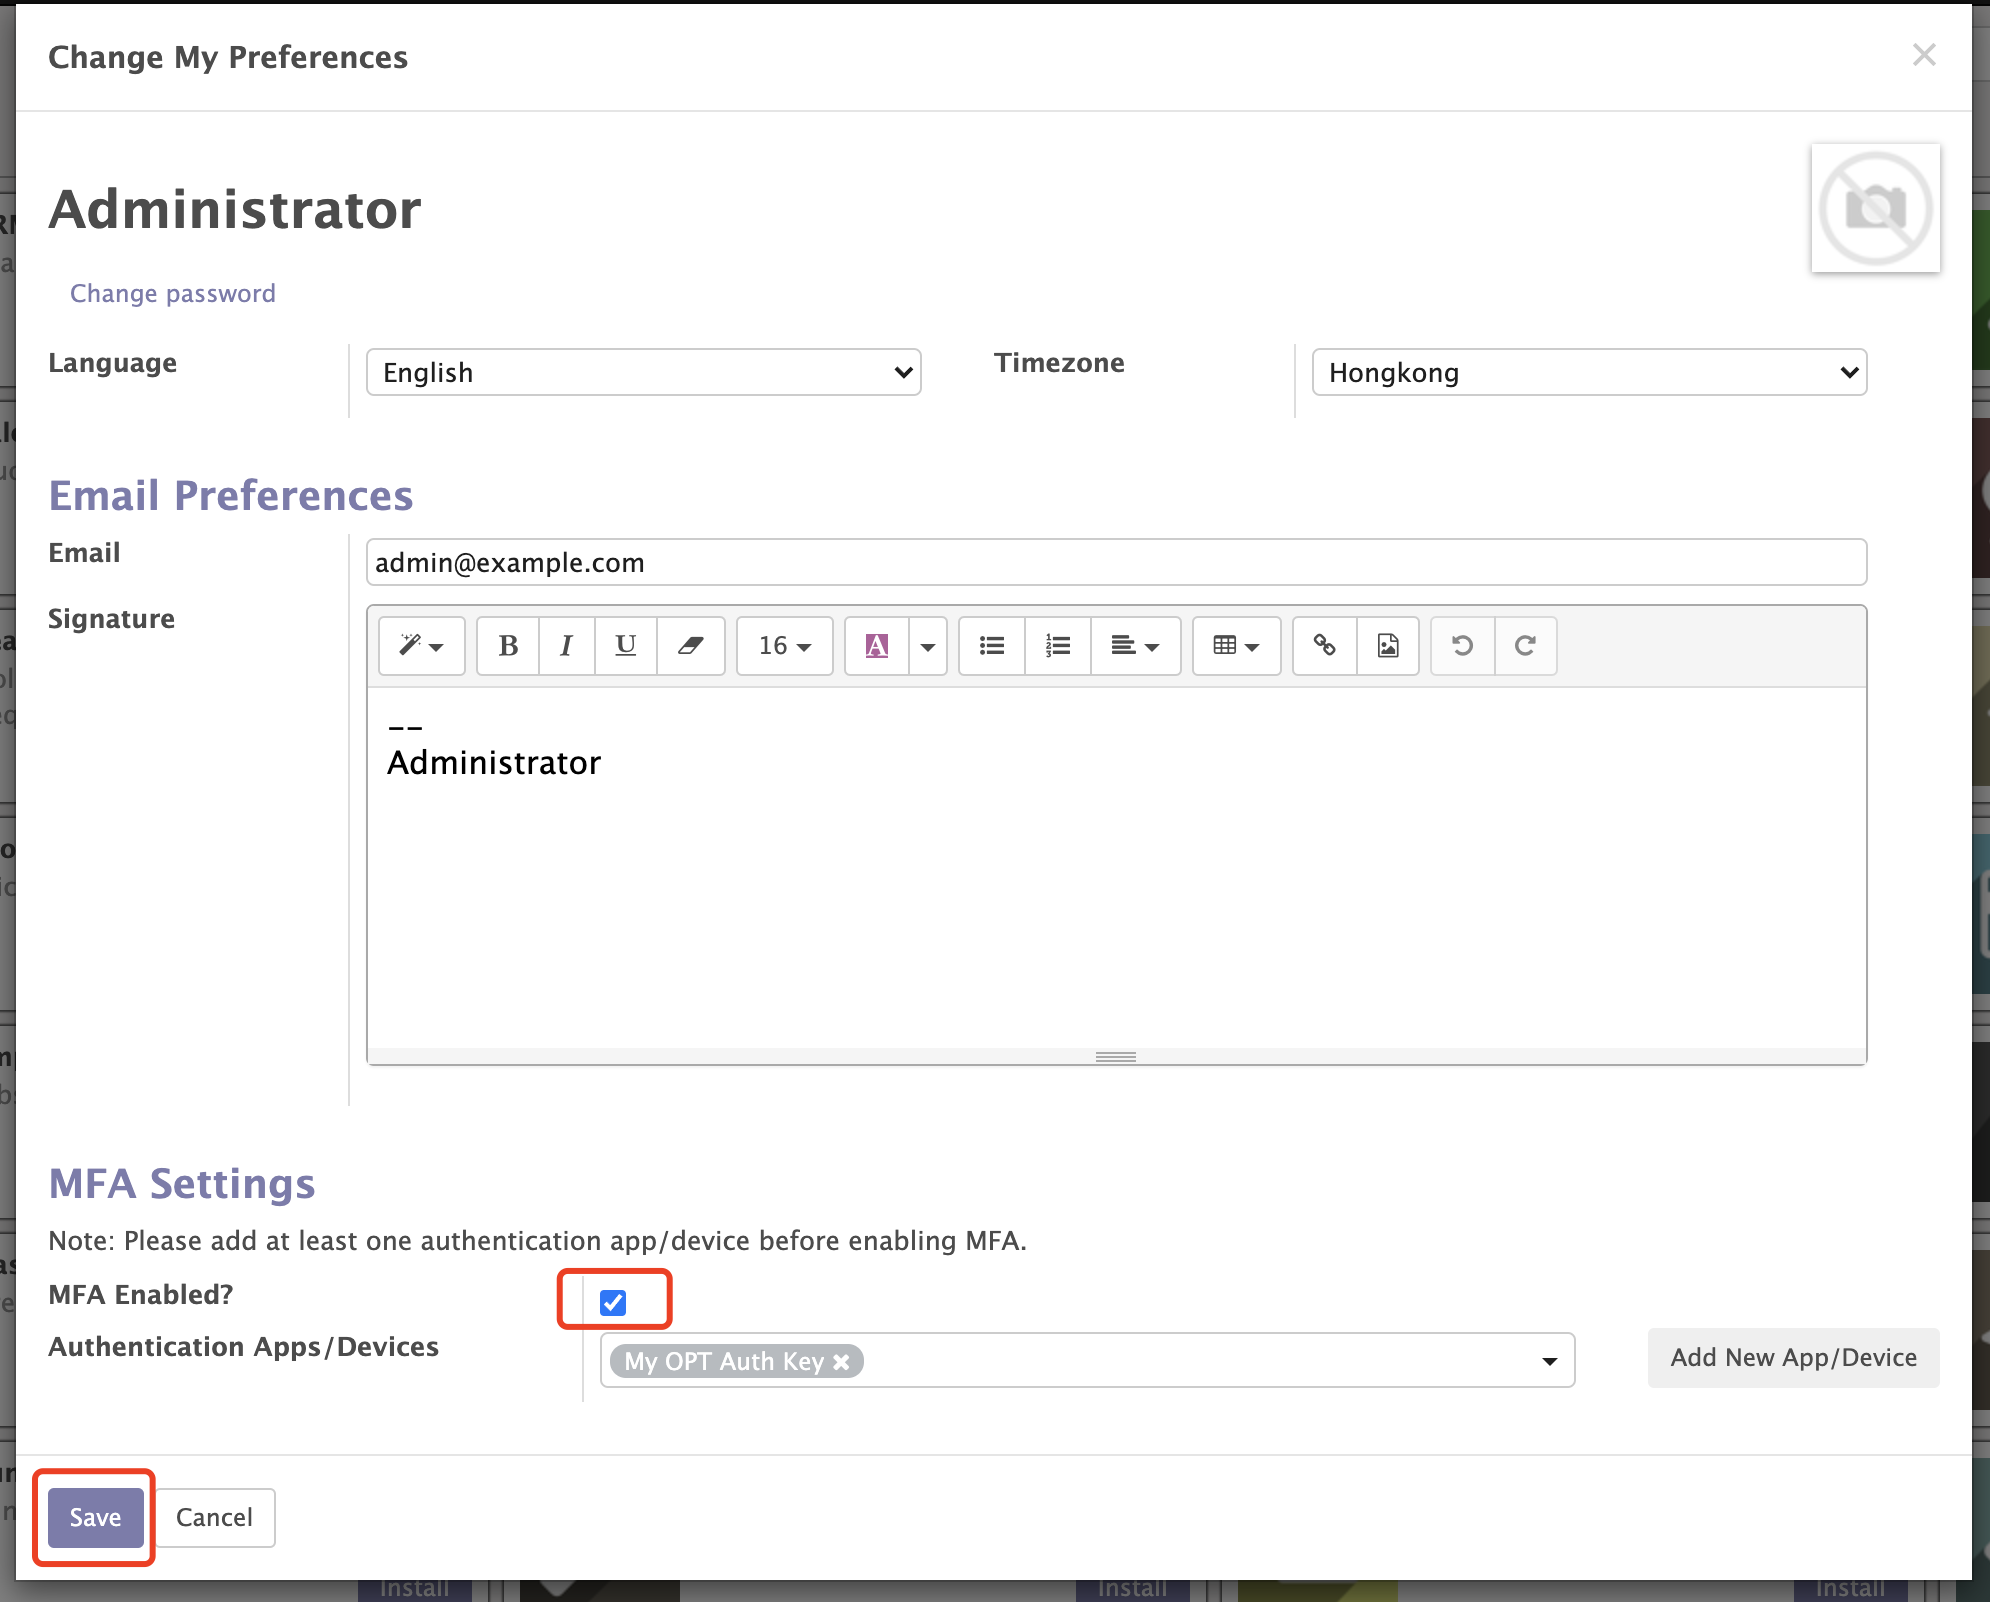Insert a hyperlink into the signature

[x=1325, y=646]
